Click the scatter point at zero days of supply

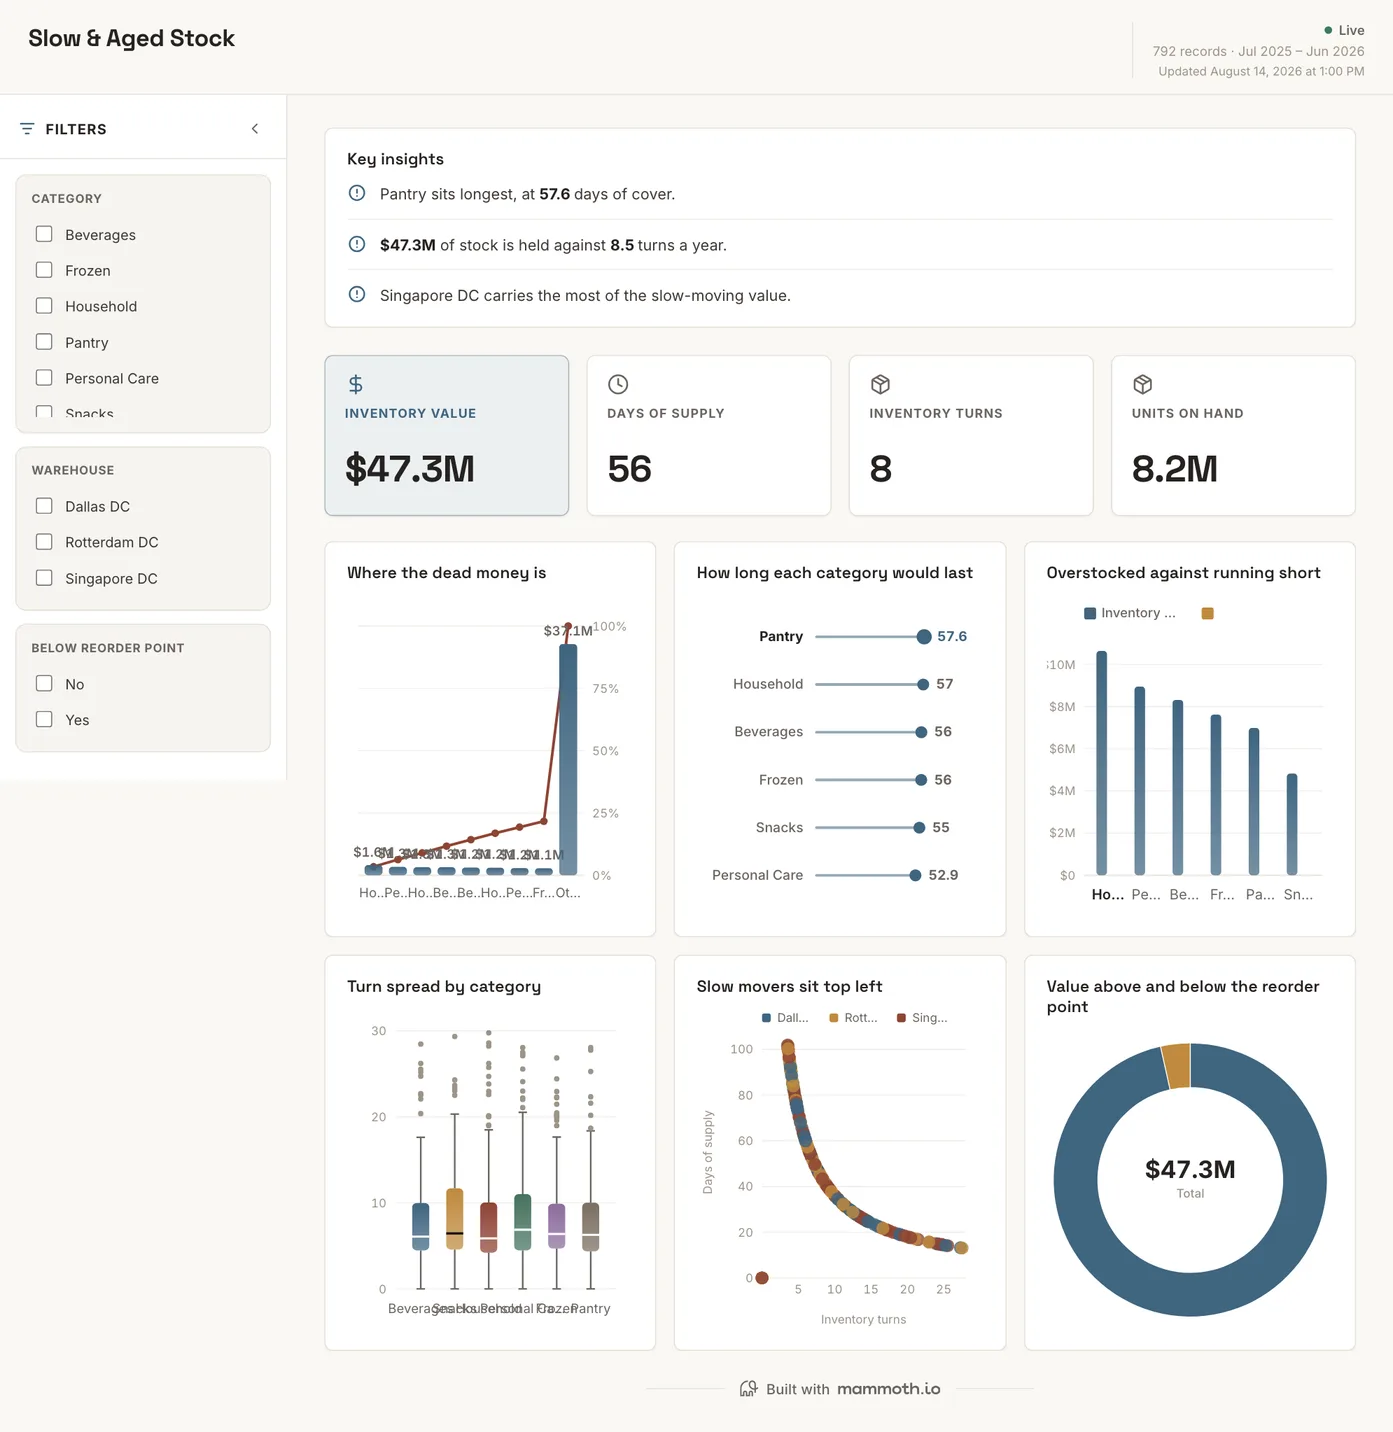(x=762, y=1278)
